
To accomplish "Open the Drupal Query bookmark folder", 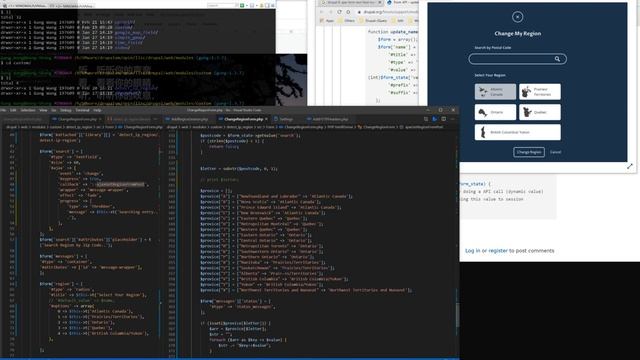I will click(x=373, y=20).
